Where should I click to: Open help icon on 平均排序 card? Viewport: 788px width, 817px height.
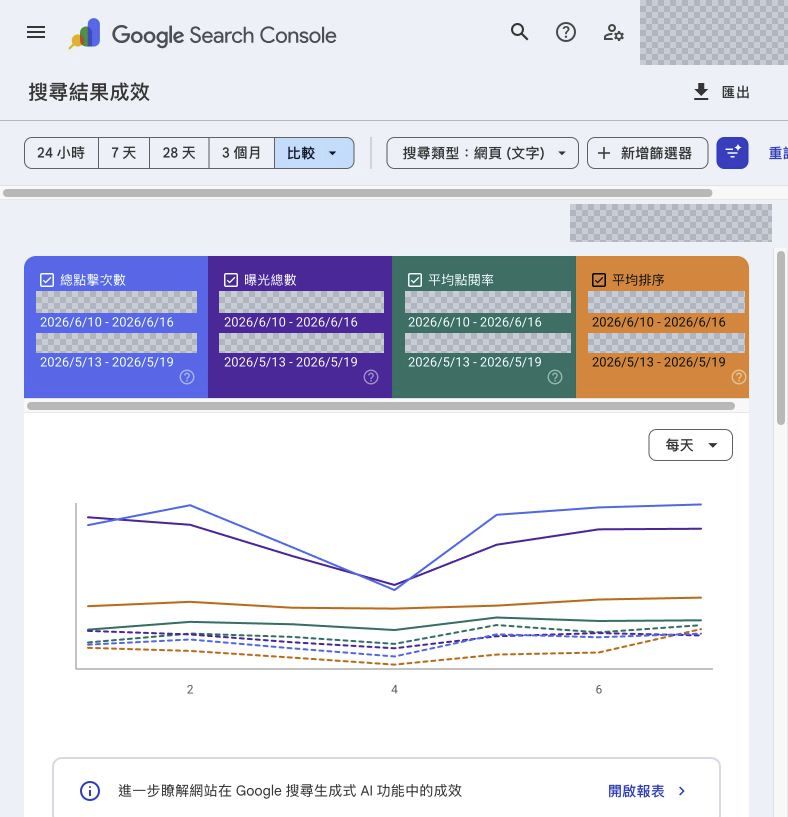coord(738,377)
